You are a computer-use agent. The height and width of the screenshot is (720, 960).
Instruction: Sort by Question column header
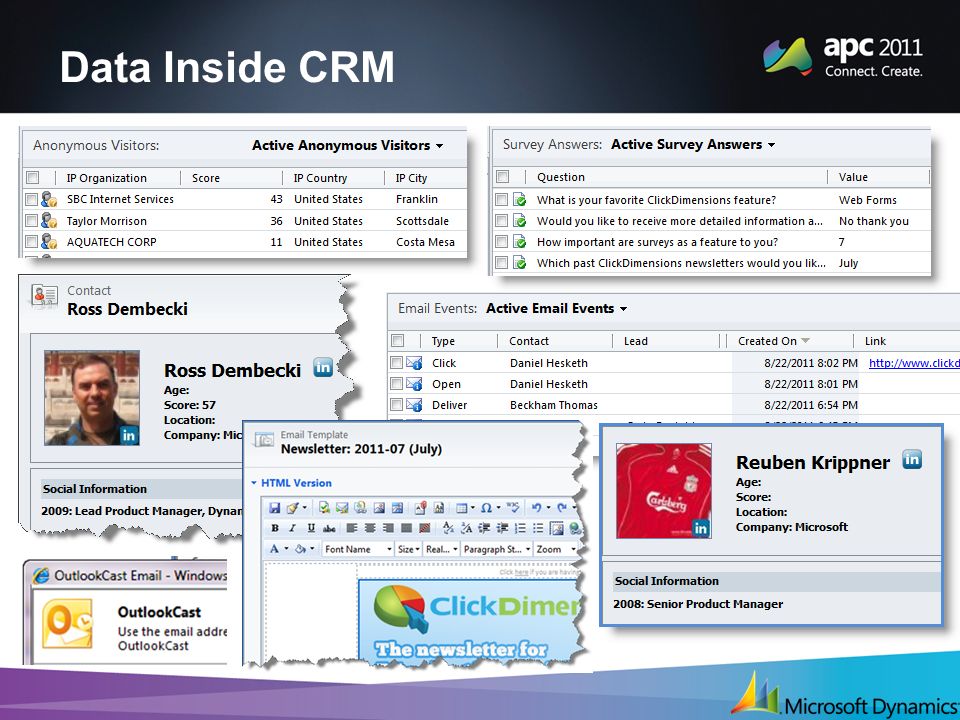tap(561, 177)
